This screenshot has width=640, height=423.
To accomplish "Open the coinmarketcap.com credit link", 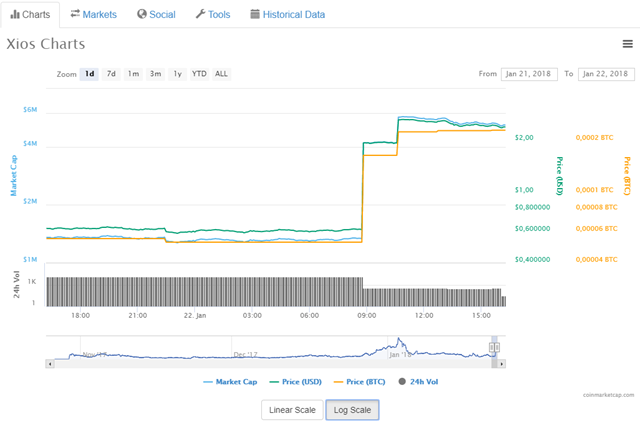I will 608,395.
